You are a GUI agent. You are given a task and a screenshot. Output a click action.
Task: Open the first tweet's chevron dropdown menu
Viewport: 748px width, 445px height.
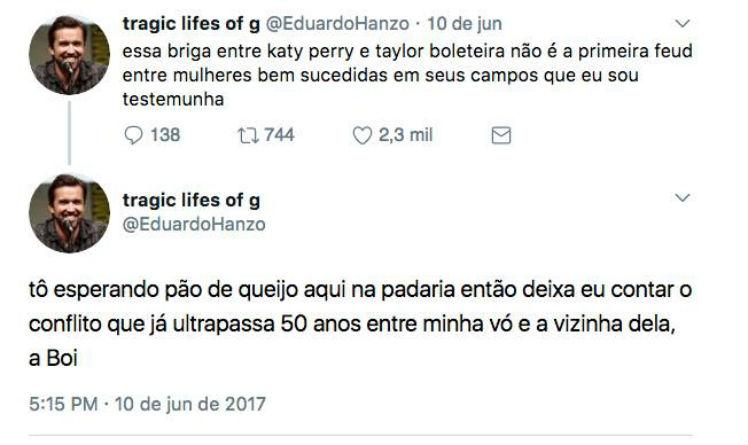[x=684, y=23]
